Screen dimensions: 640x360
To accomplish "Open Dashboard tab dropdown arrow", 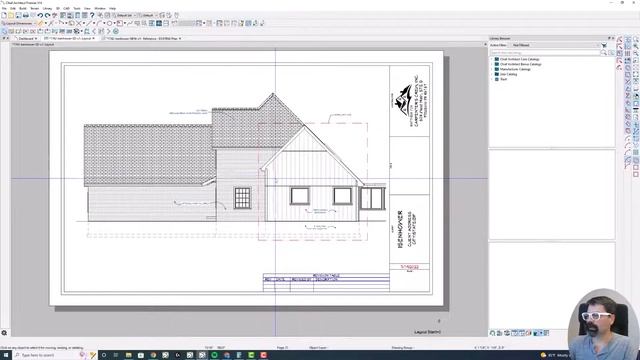I will pos(36,38).
